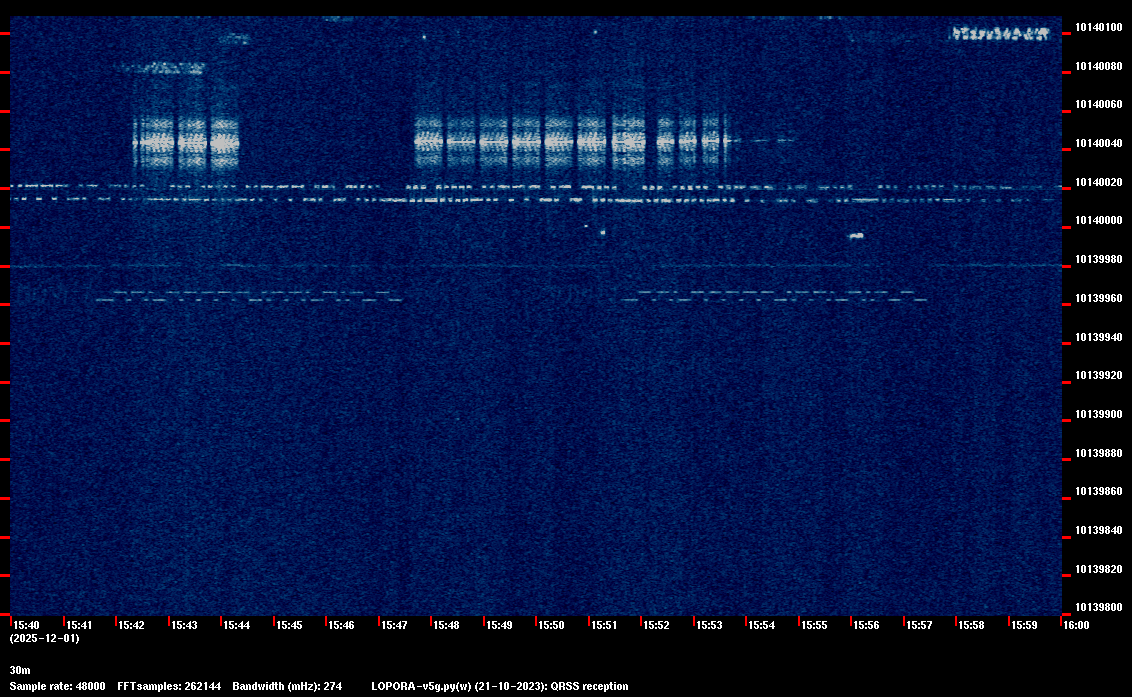1132x697 pixels.
Task: Click the 15:46 time label
Action: point(341,625)
